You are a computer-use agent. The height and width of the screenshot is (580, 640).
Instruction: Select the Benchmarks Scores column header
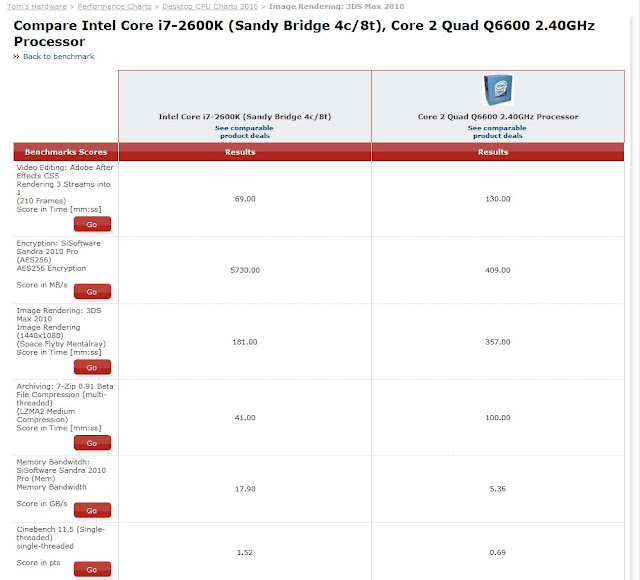click(66, 152)
